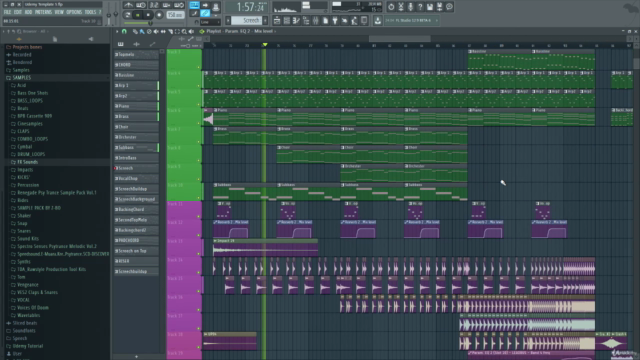This screenshot has width=640, height=360.
Task: Toggle countdown before recording
Action: [154, 5]
